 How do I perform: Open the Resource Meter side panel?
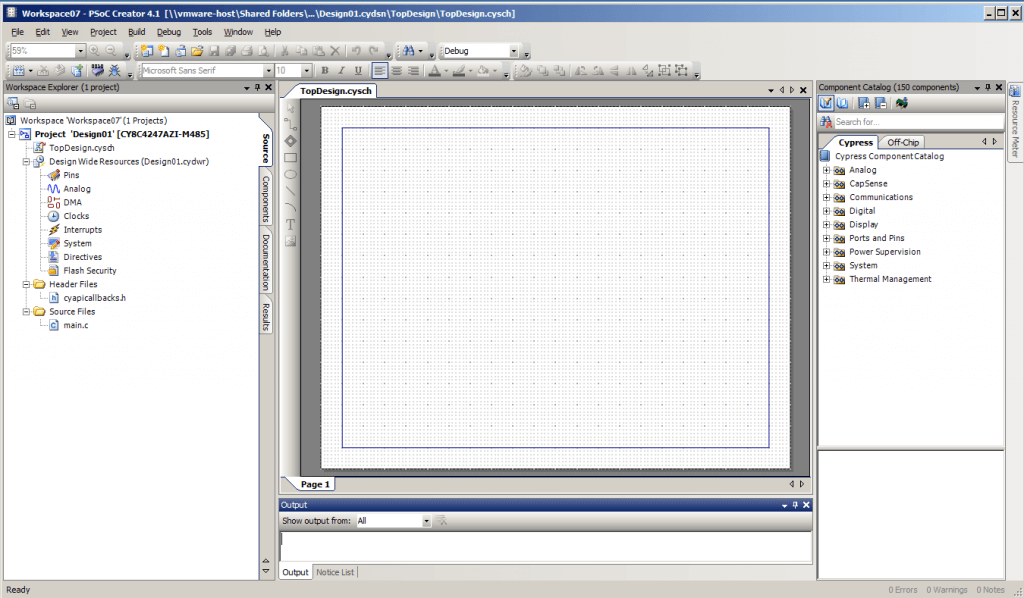point(1015,122)
